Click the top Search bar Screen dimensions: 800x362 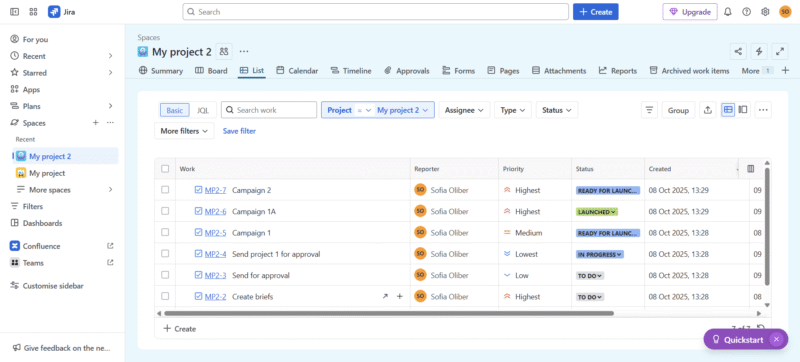point(376,12)
